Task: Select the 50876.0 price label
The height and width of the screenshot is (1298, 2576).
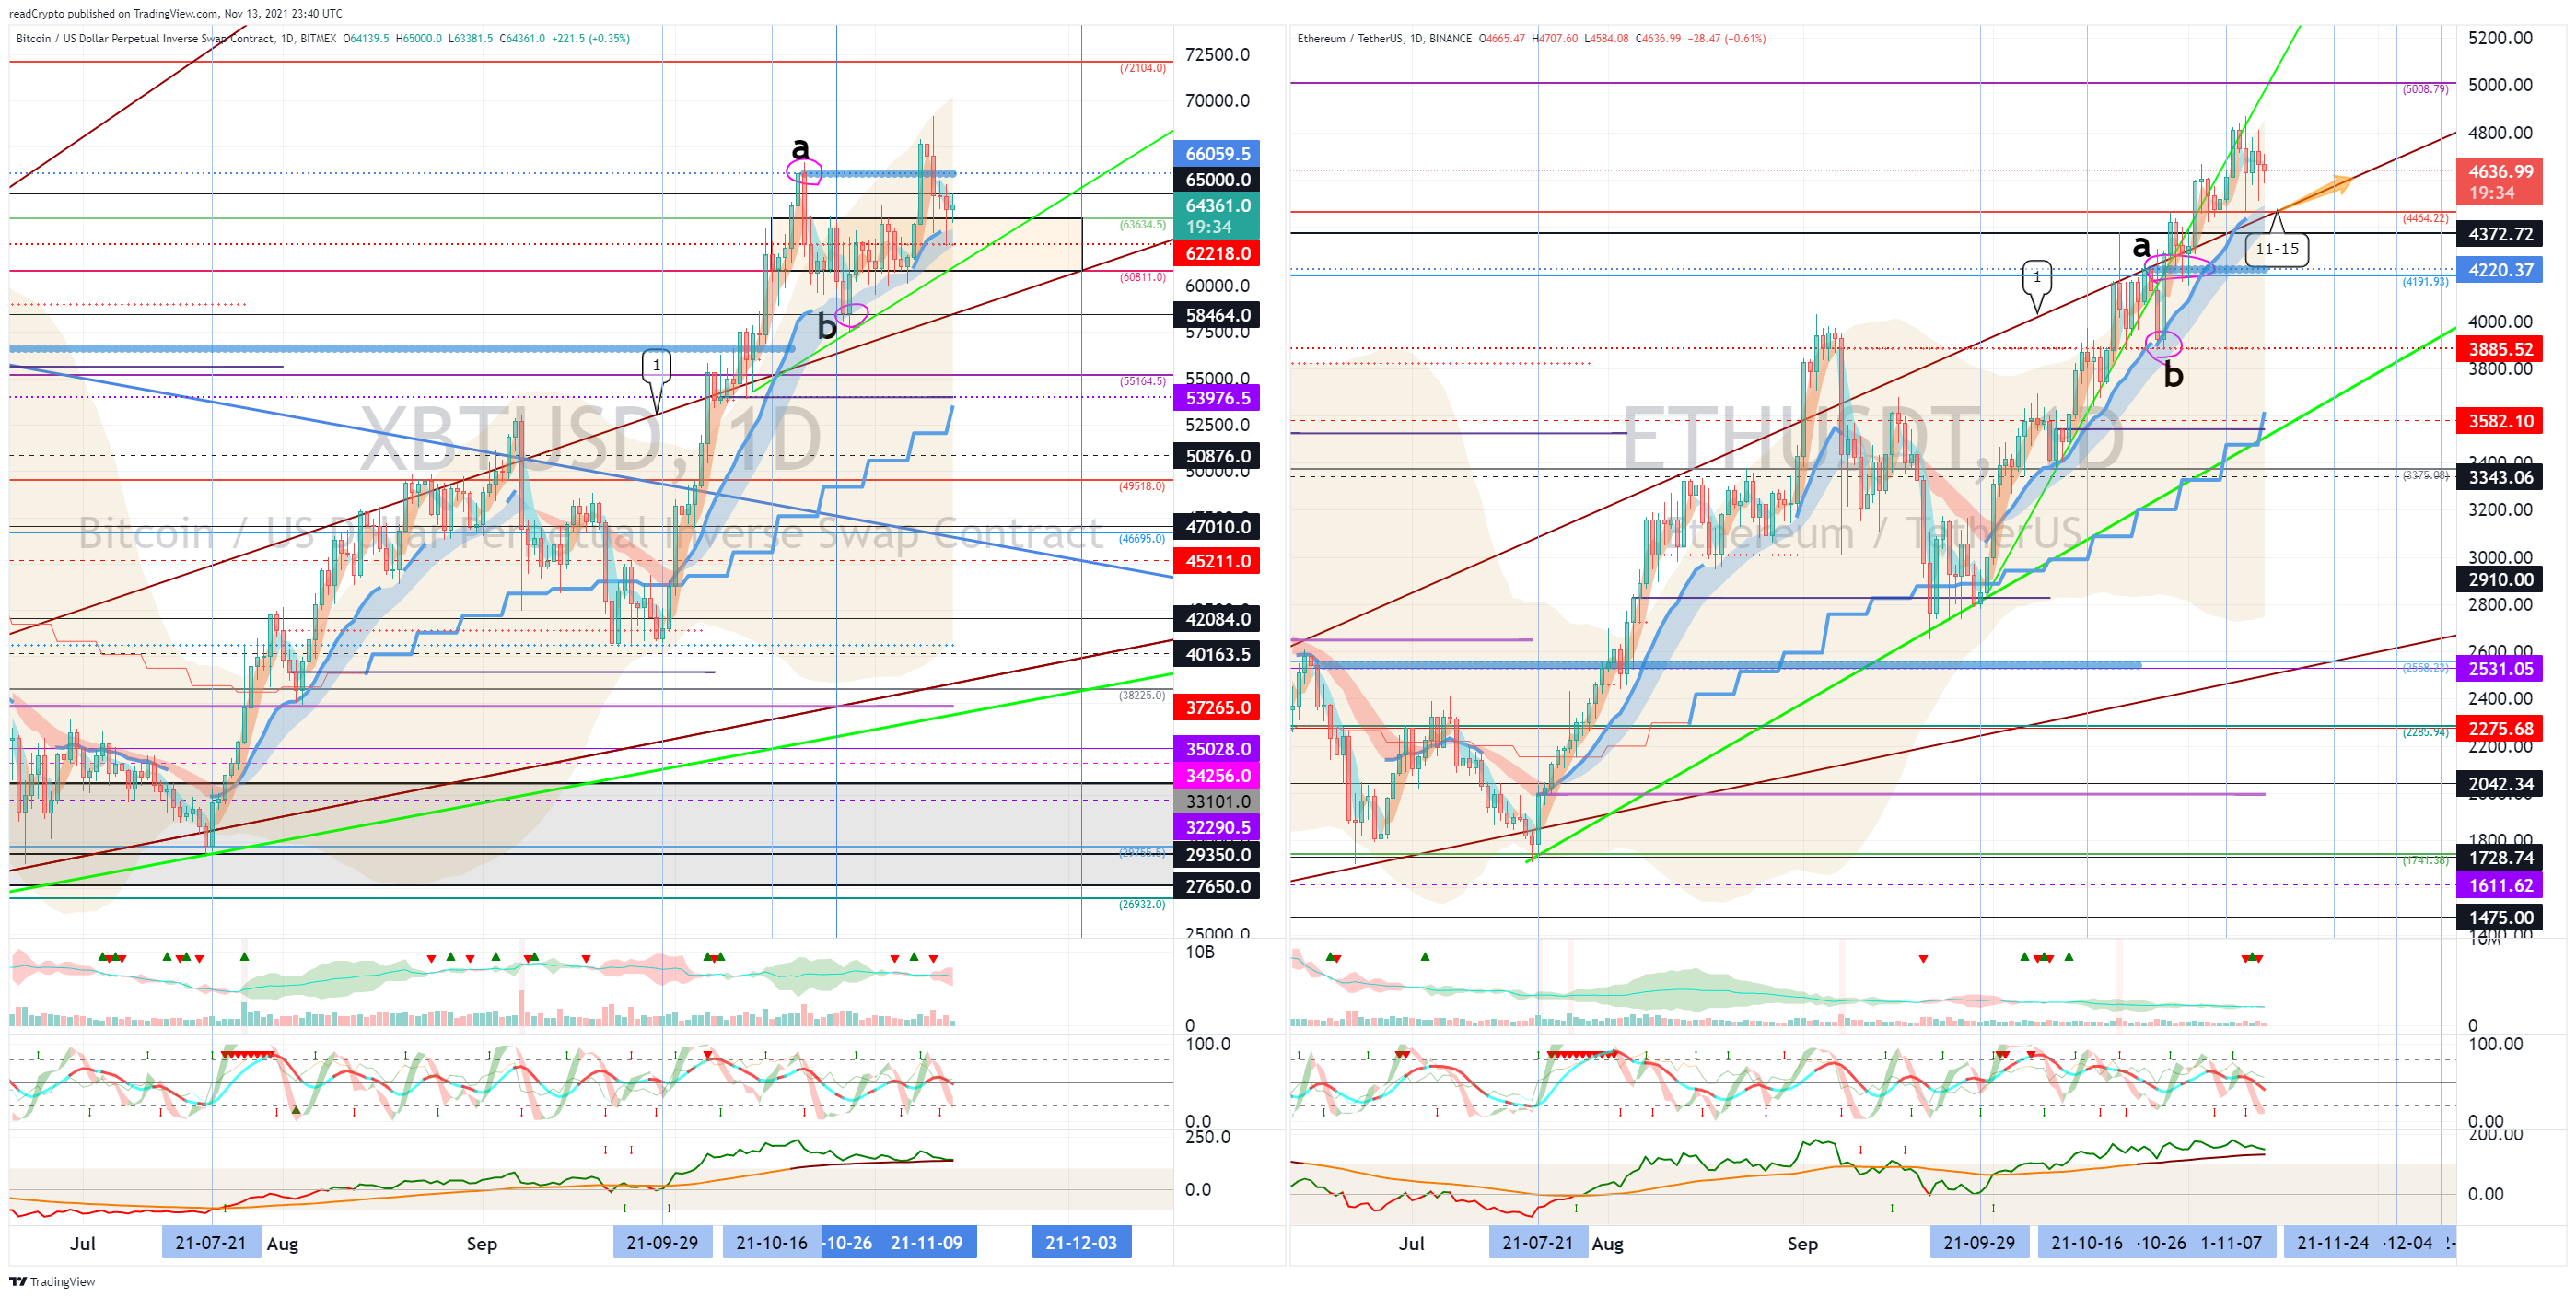Action: [x=1216, y=456]
